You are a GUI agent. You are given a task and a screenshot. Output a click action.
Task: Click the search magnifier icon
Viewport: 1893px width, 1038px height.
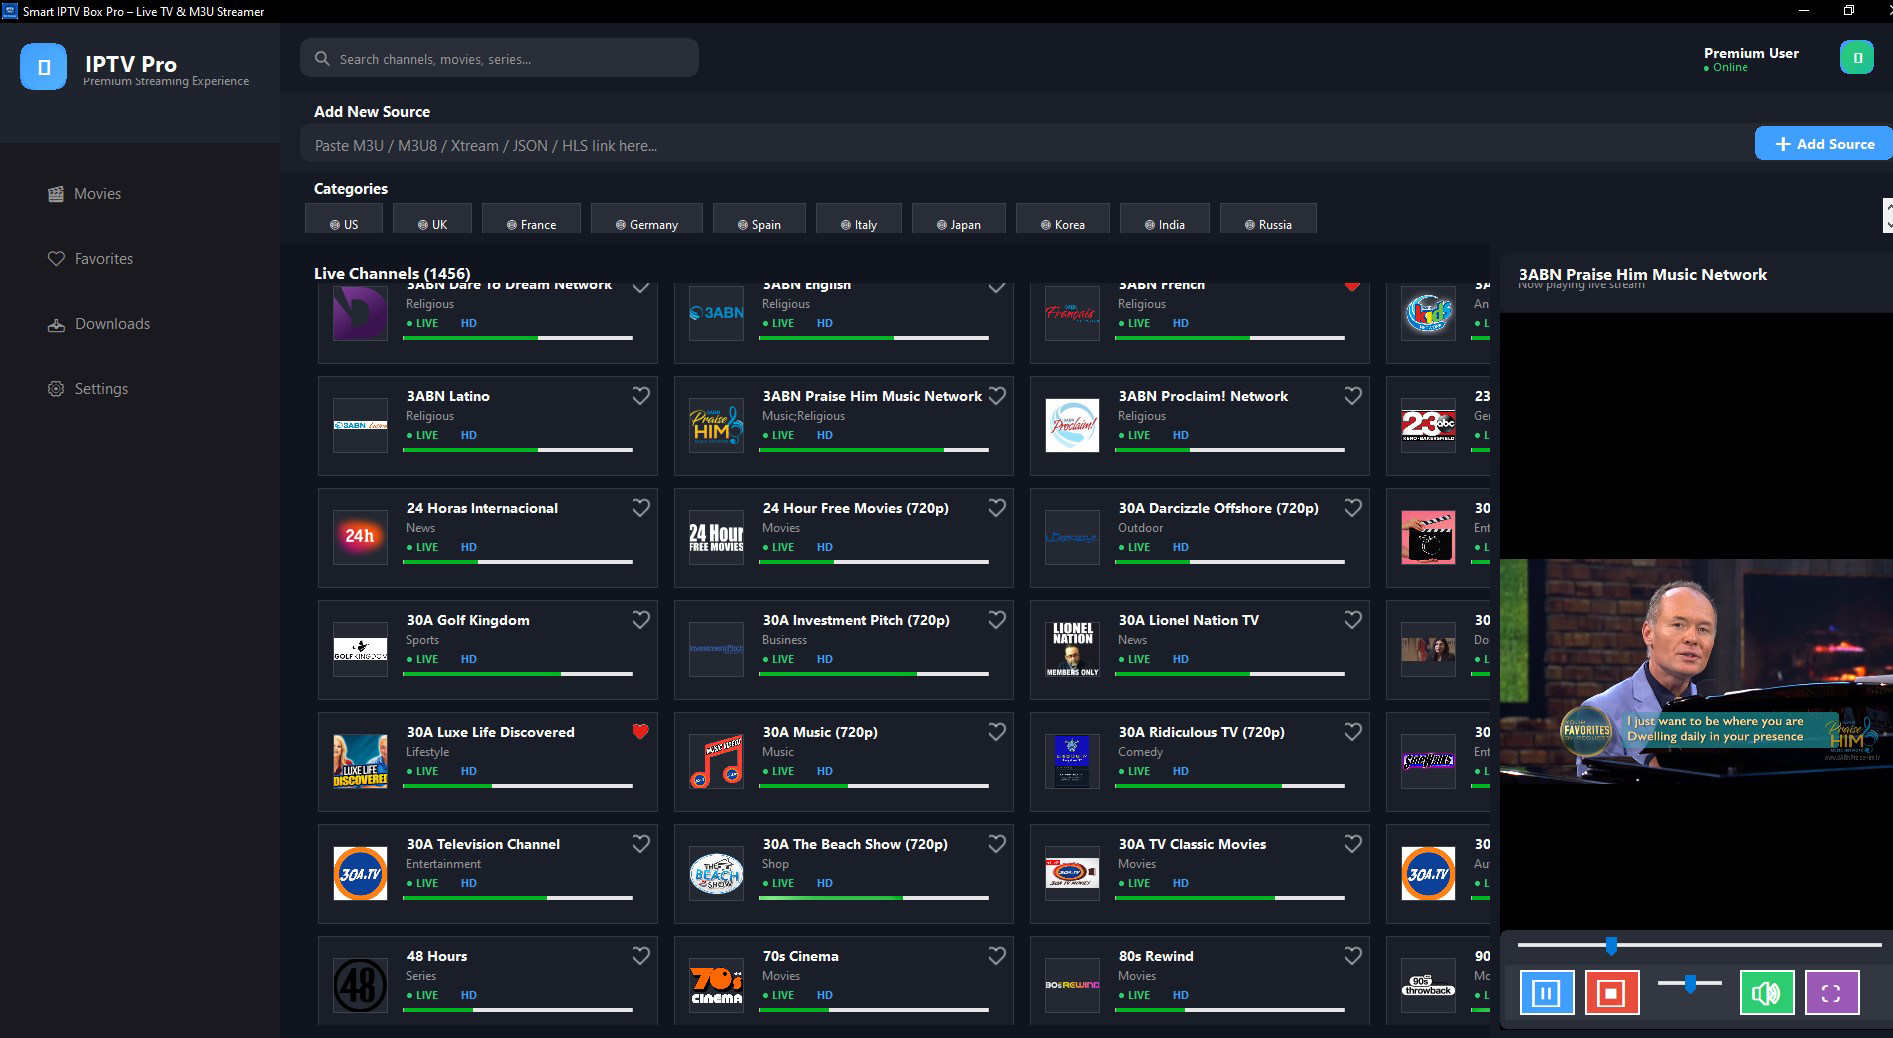tap(321, 58)
